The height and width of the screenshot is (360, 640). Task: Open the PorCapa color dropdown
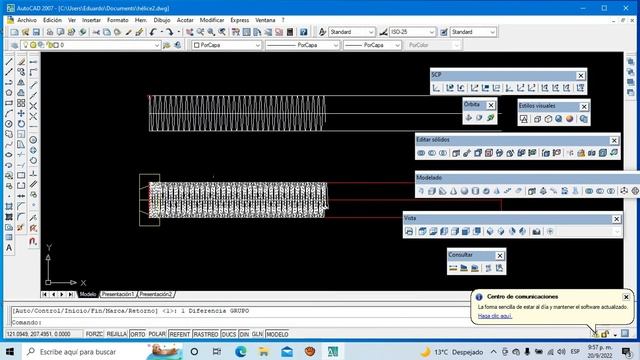[x=227, y=45]
